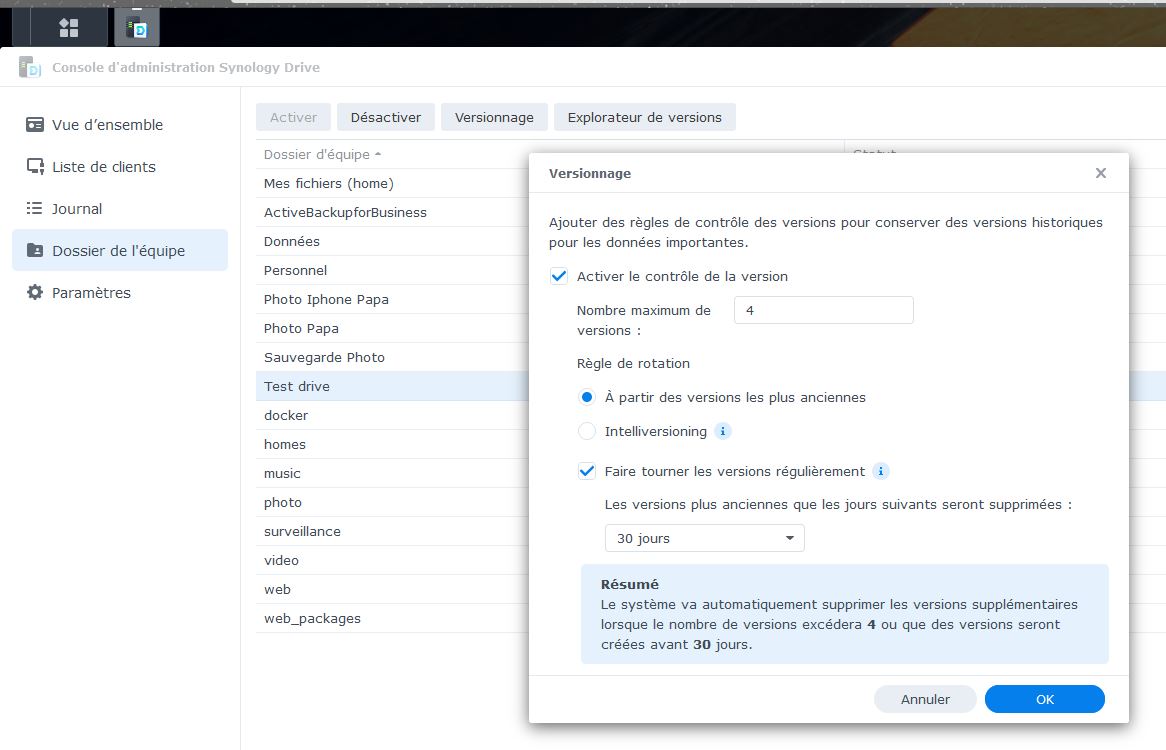Open Paramètres section
The height and width of the screenshot is (750, 1166).
pos(120,293)
